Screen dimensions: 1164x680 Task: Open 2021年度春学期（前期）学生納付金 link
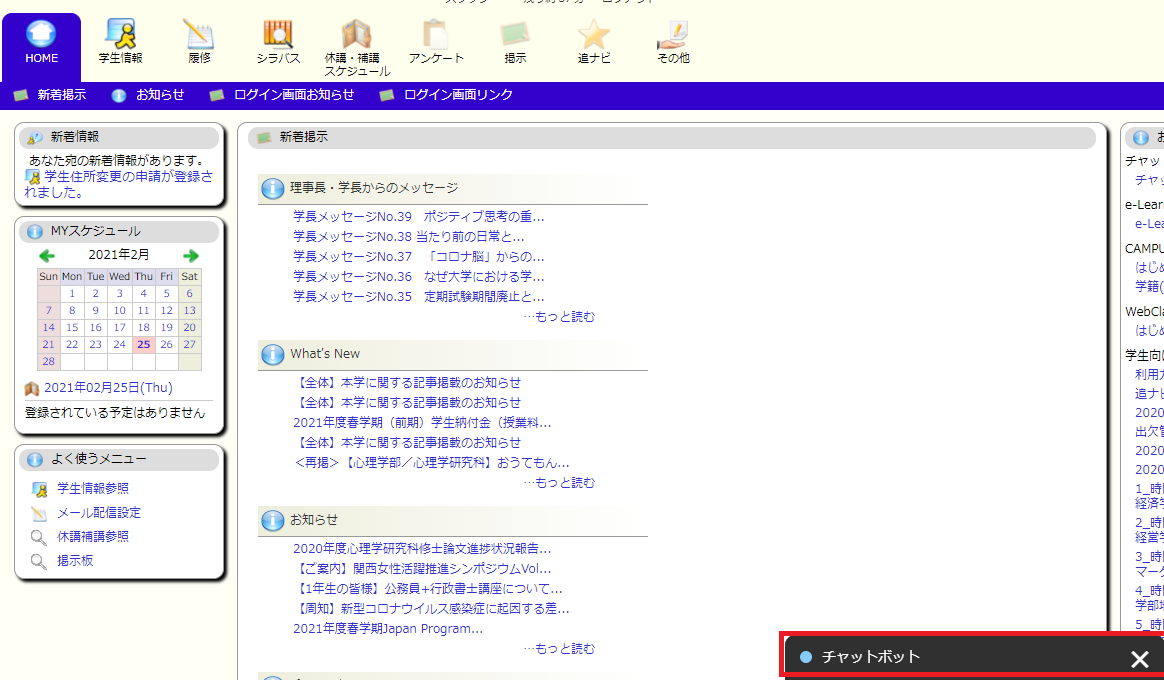click(422, 423)
